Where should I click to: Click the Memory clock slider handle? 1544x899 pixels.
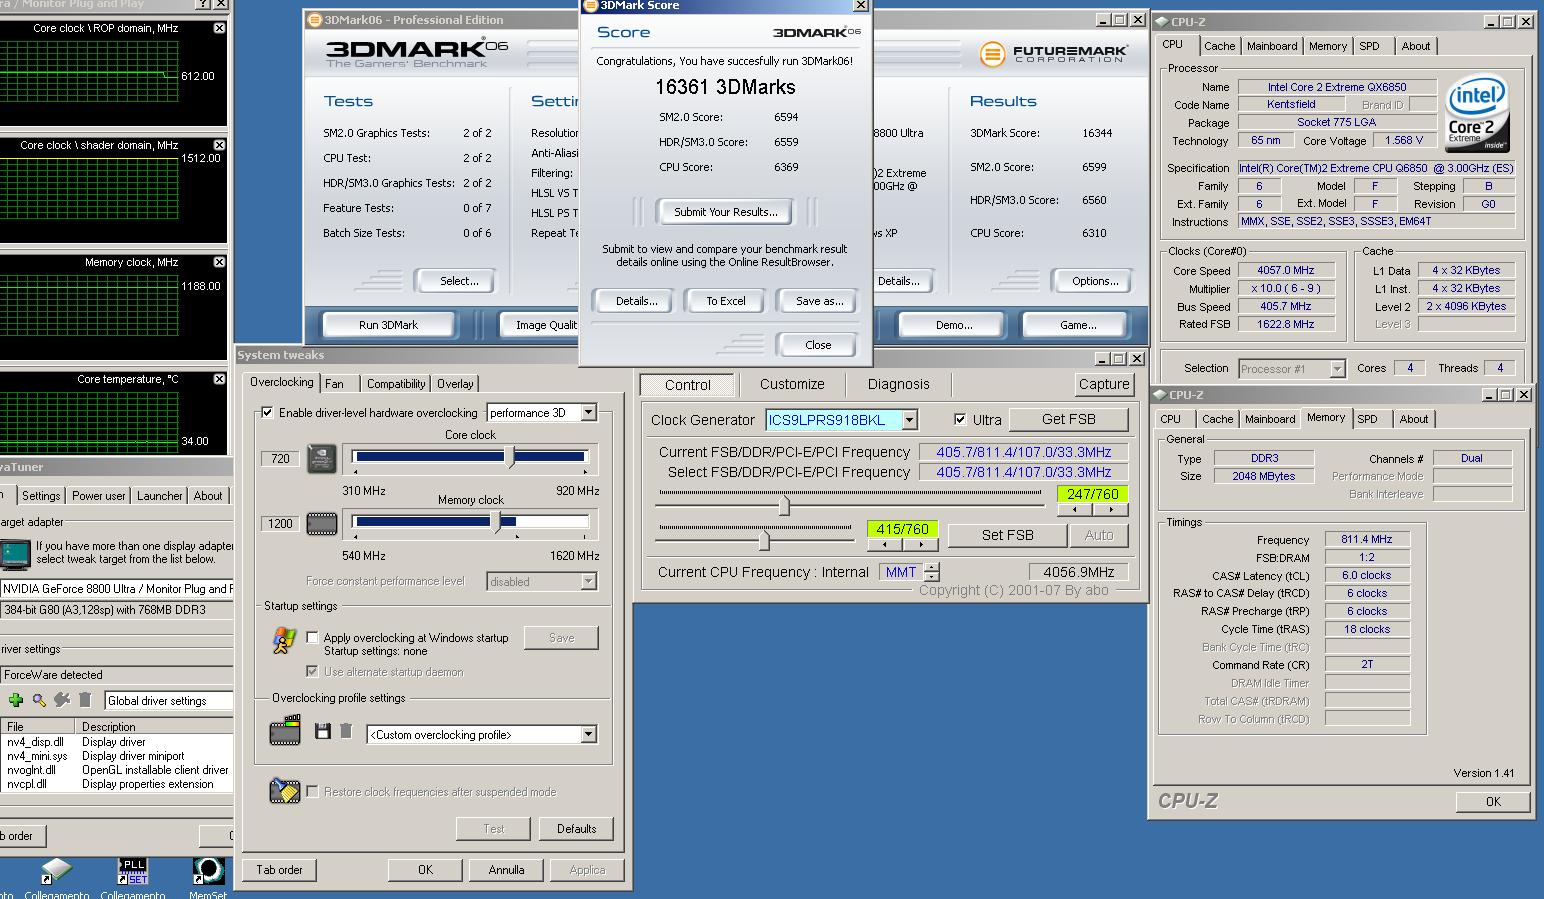496,522
